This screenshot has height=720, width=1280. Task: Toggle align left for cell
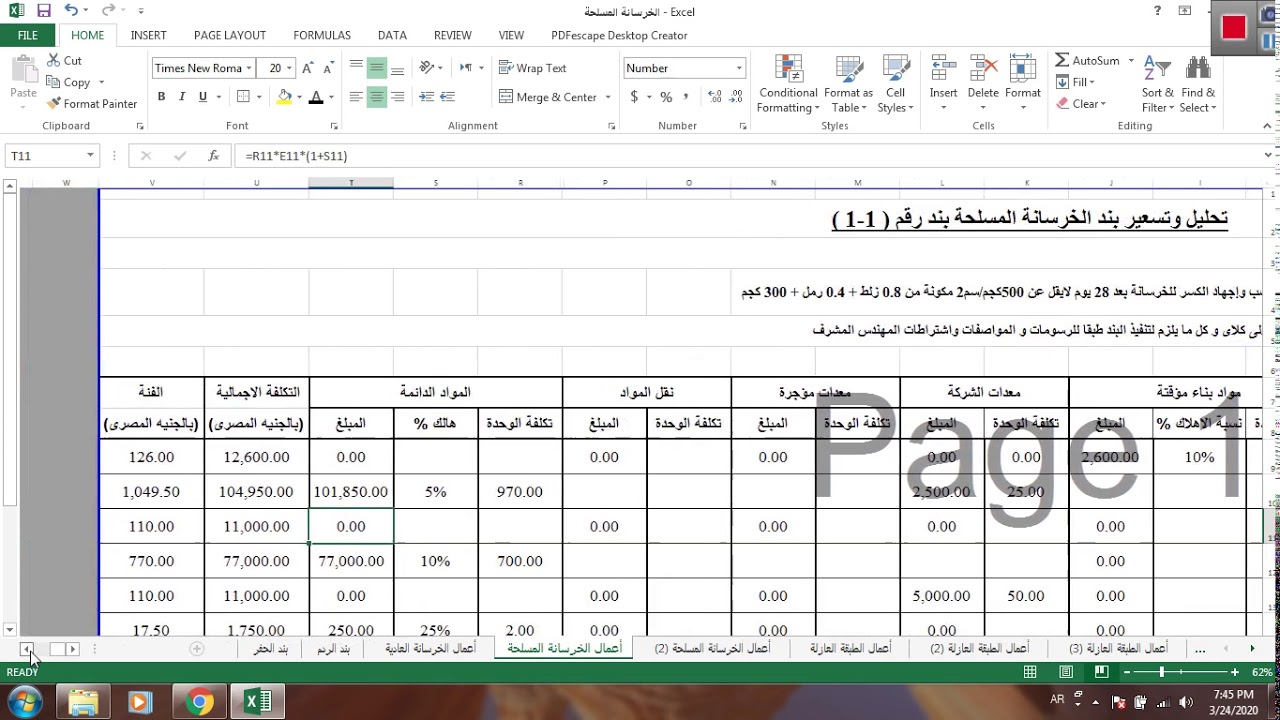pos(356,97)
